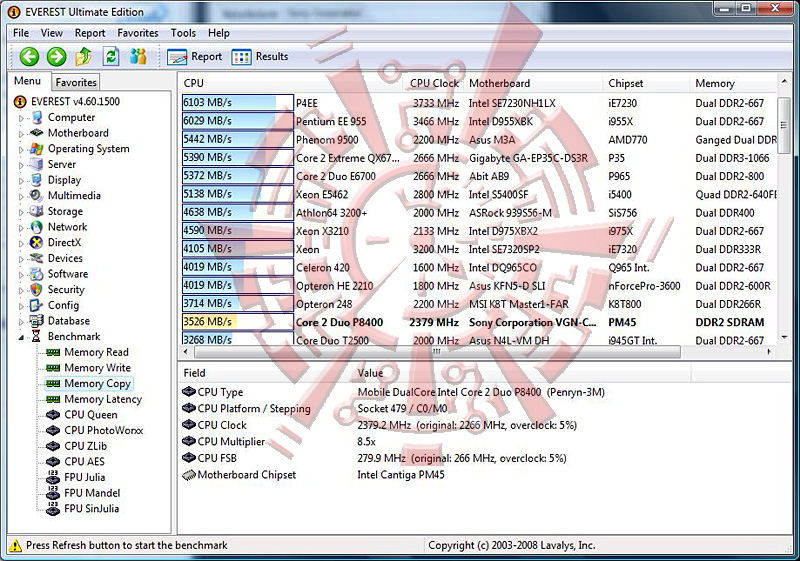This screenshot has height=561, width=800.
Task: Click the Manage users people icon
Action: (138, 56)
